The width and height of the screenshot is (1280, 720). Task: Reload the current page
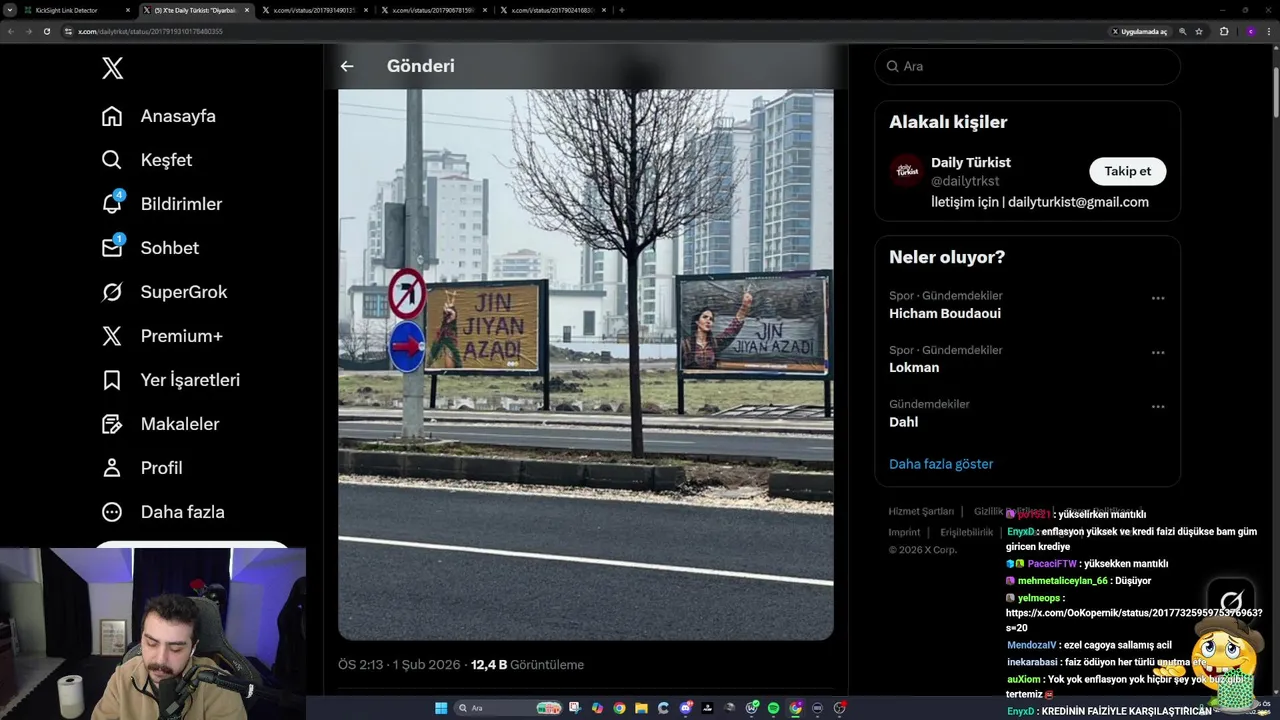click(46, 31)
